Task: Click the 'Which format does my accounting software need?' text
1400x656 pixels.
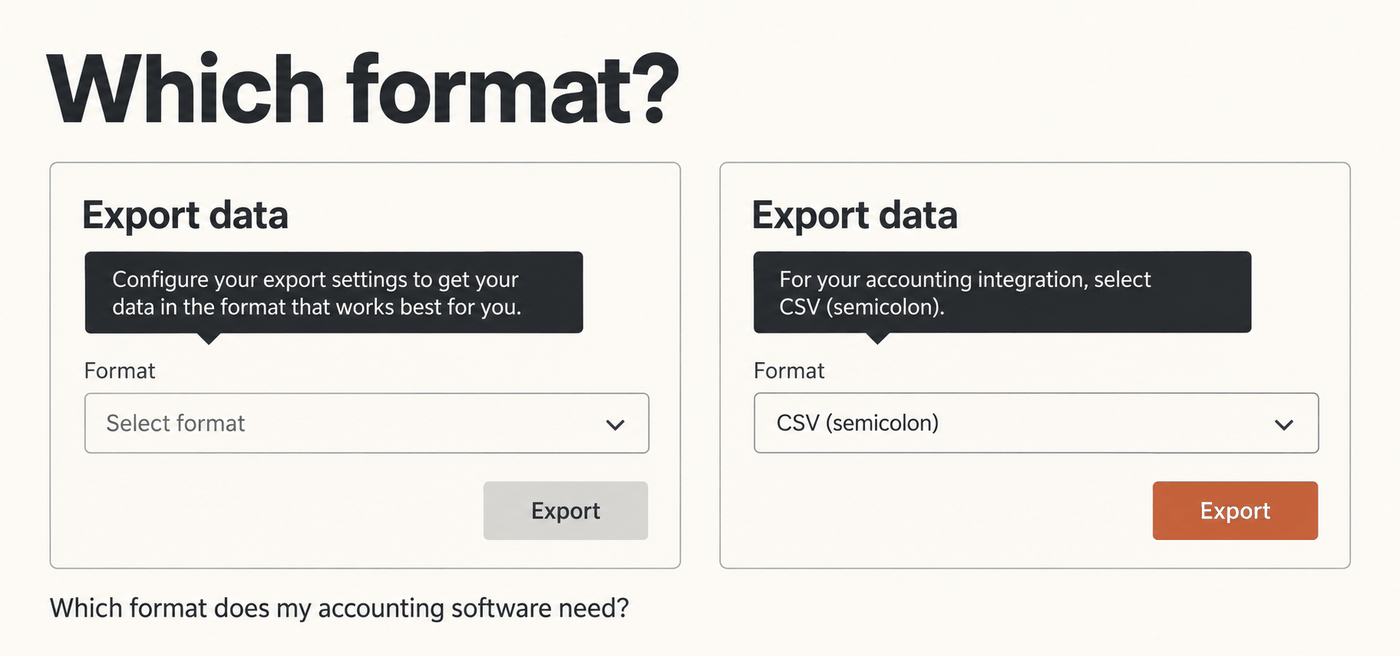Action: coord(339,608)
